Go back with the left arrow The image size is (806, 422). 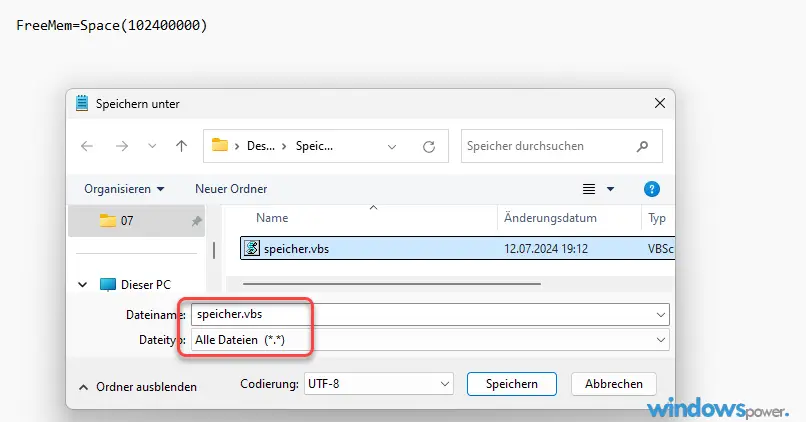point(87,146)
